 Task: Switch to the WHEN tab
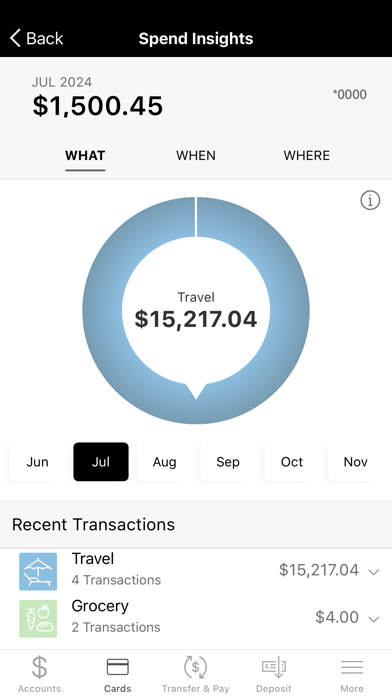(x=196, y=156)
